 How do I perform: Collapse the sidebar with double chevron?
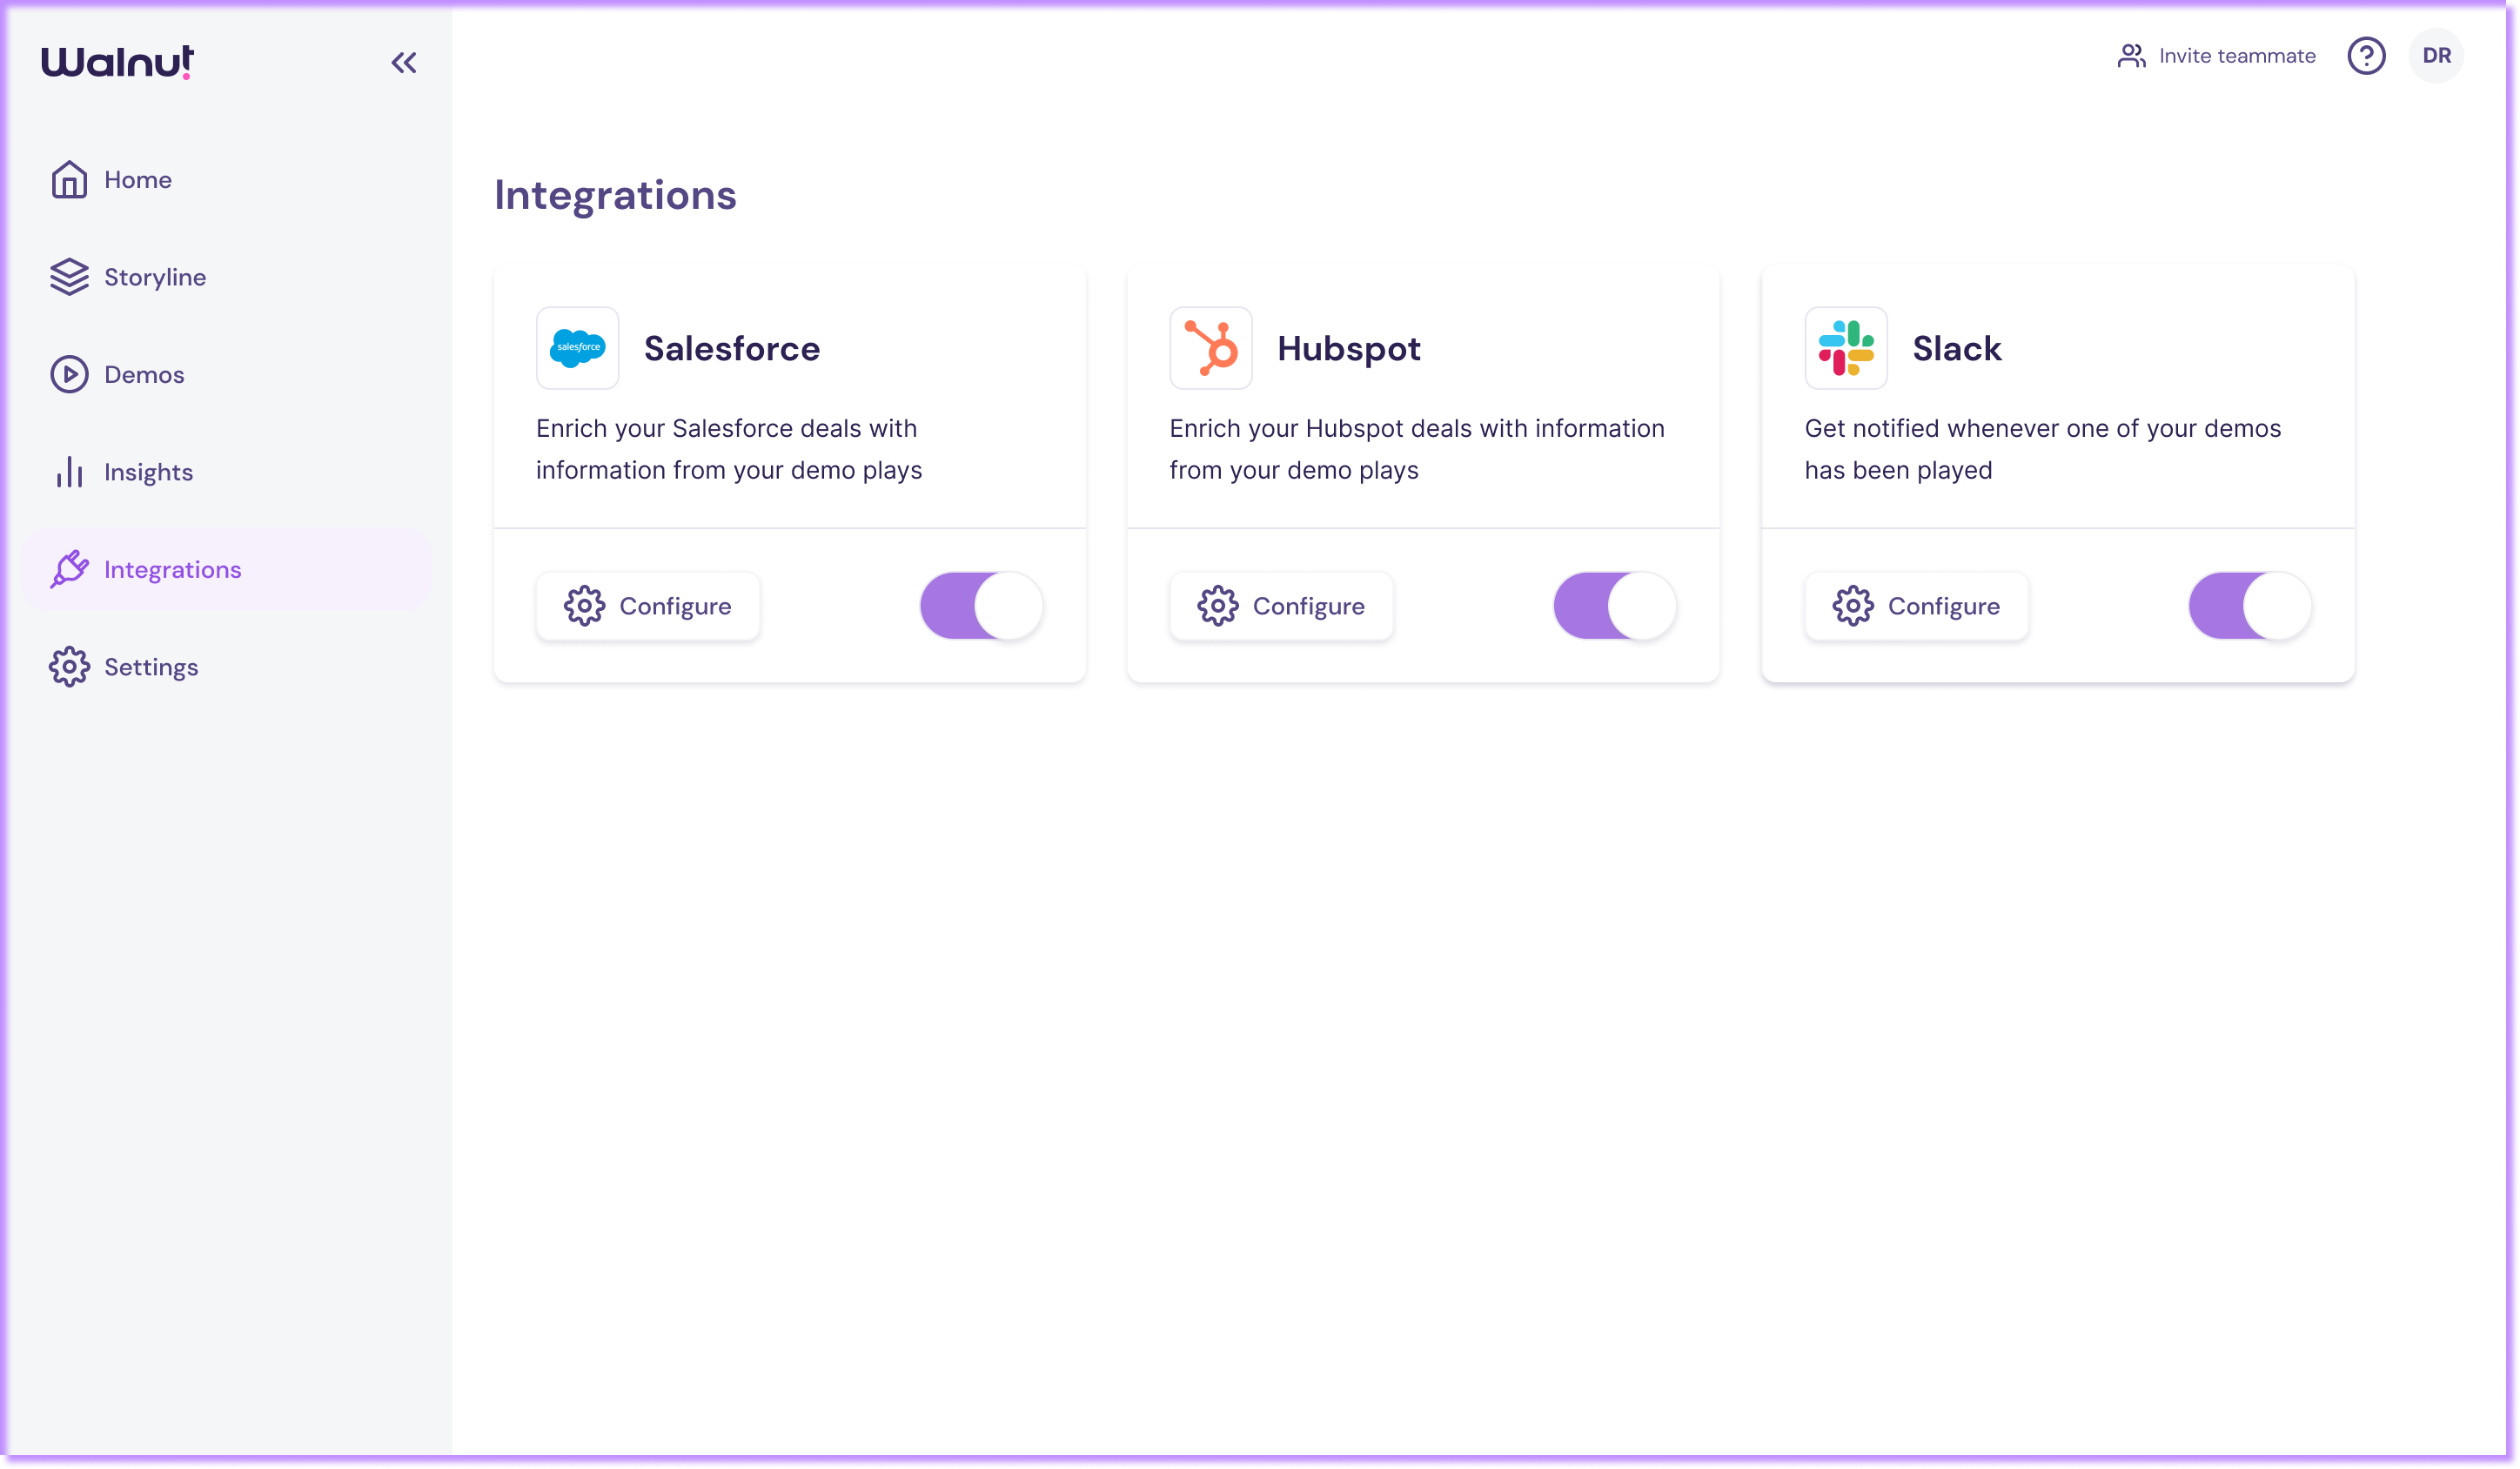coord(403,63)
